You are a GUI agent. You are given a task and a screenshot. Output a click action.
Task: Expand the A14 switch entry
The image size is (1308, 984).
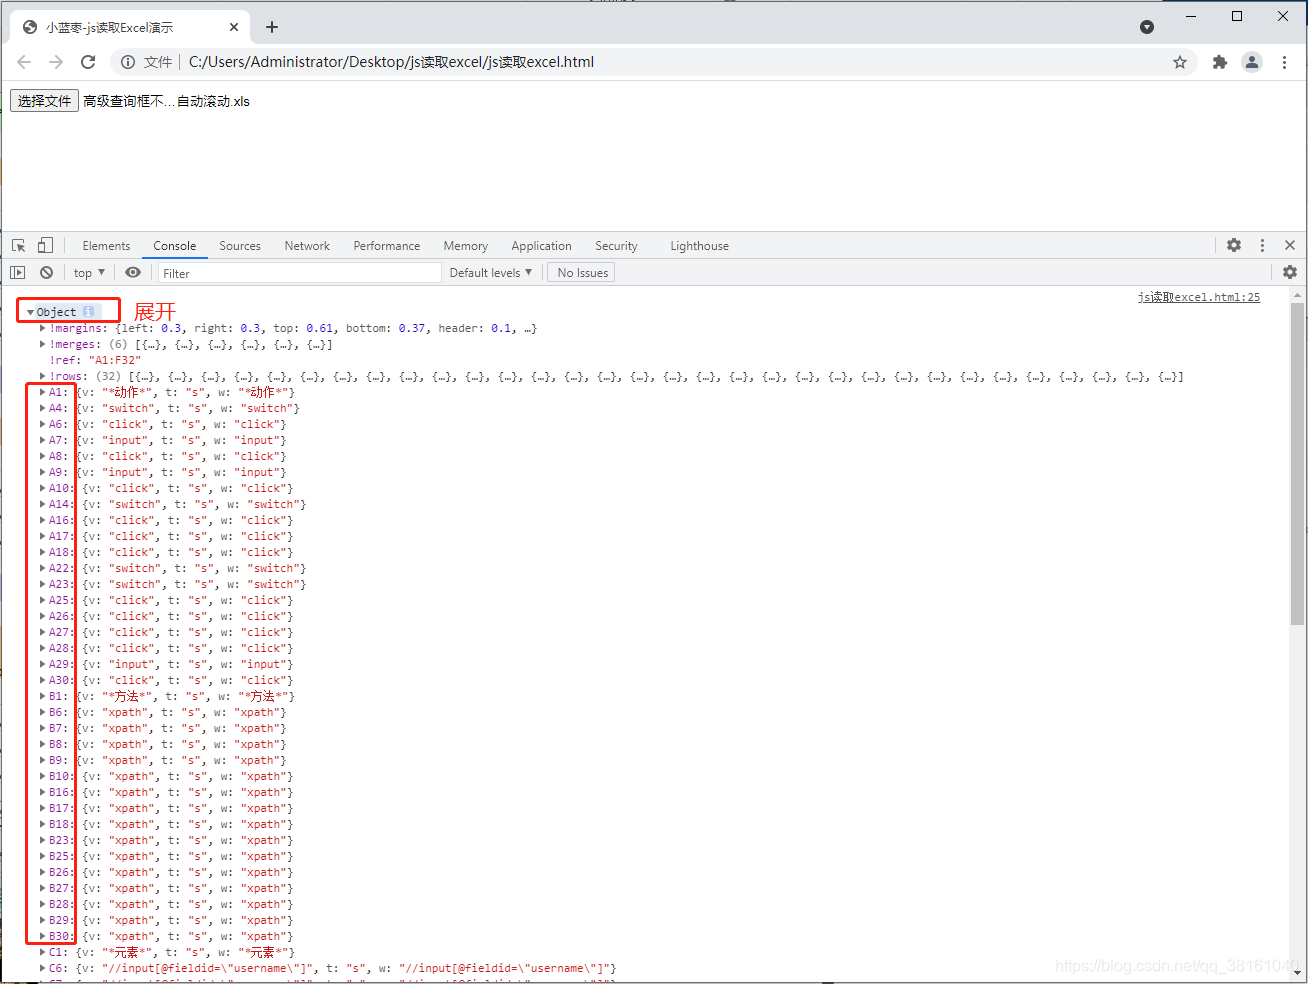coord(43,504)
